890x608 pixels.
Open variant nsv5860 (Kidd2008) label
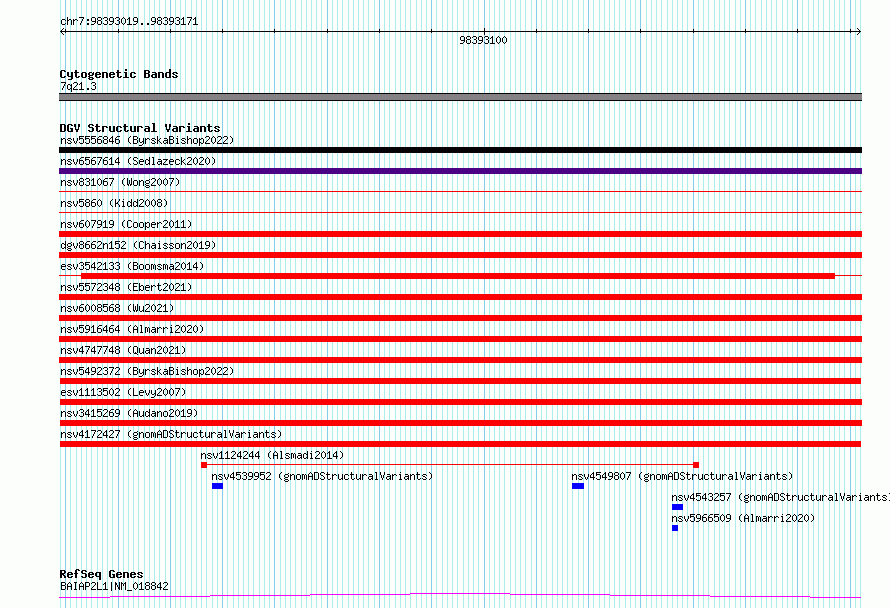point(114,203)
